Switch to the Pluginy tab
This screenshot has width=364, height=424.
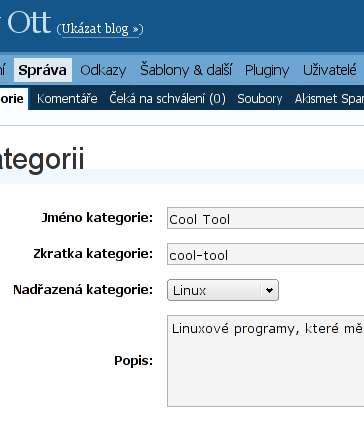267,71
